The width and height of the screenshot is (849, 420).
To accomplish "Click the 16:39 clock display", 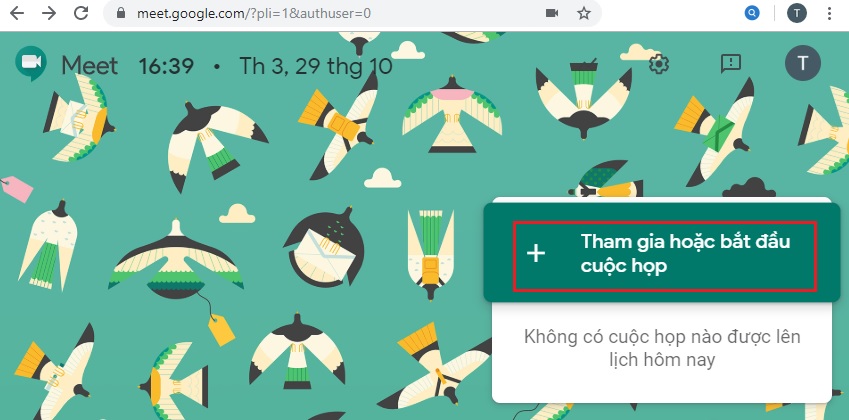I will (166, 66).
